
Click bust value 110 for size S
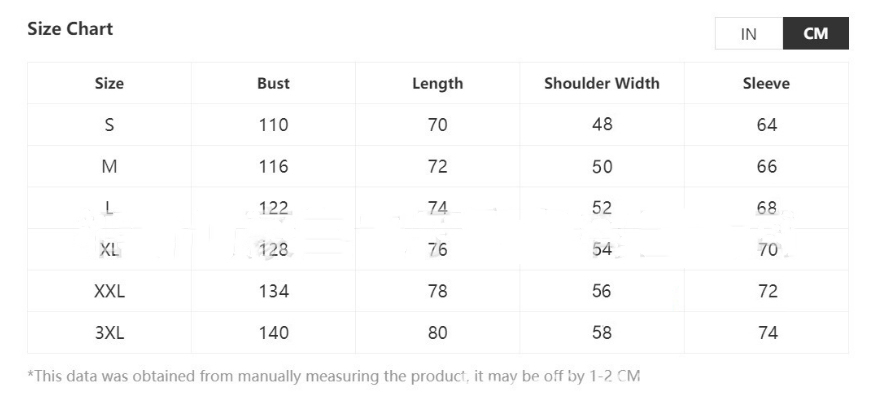pyautogui.click(x=273, y=125)
